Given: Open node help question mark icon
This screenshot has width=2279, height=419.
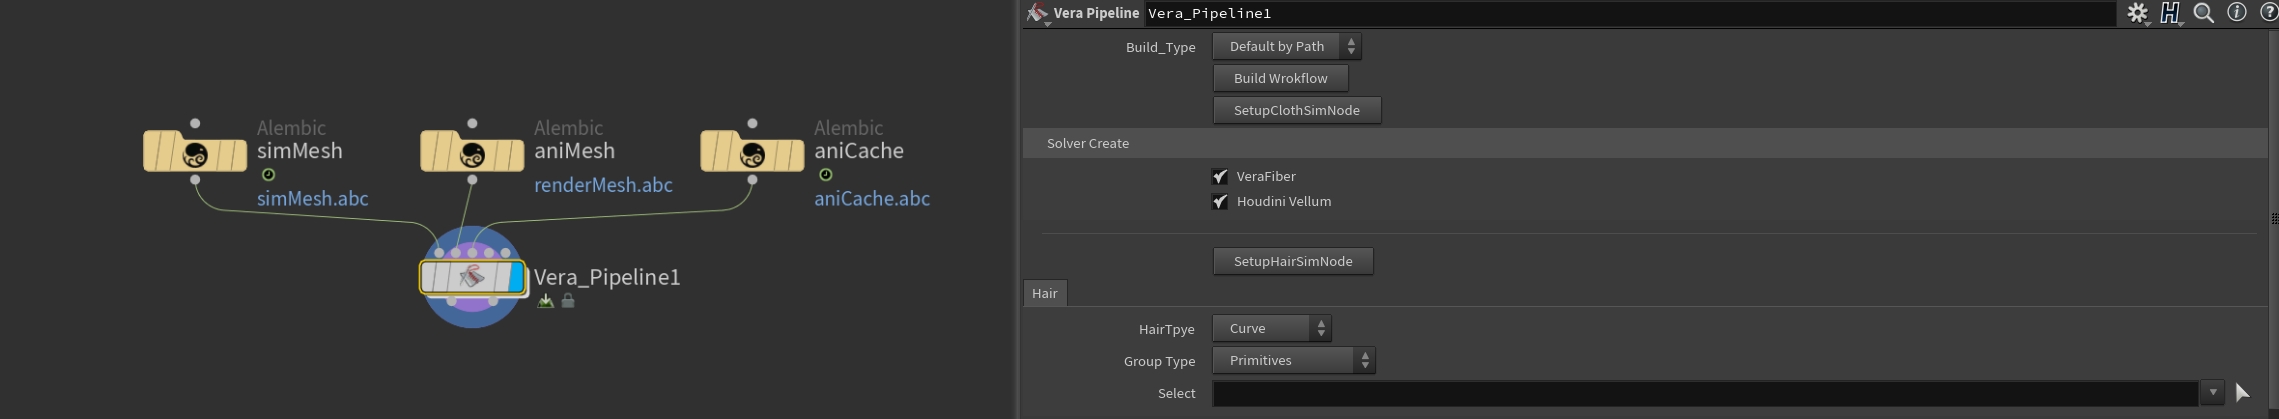Looking at the screenshot, I should pyautogui.click(x=2269, y=12).
